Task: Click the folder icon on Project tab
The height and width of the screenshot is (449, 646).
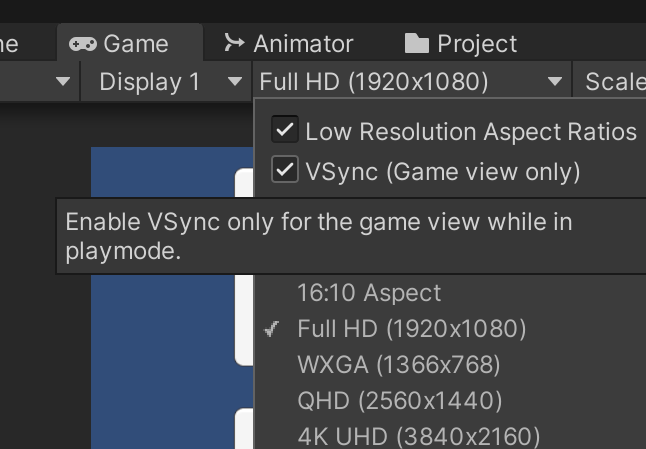Action: click(x=417, y=44)
